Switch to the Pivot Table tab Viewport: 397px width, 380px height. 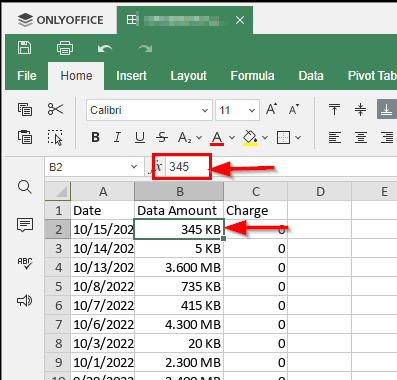point(372,76)
